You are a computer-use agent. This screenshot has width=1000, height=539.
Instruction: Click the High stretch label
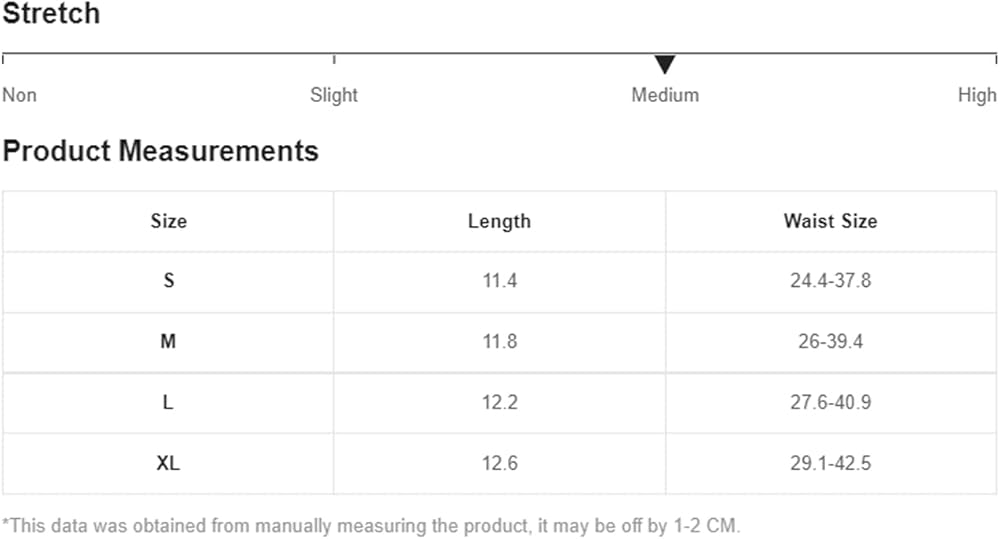pyautogui.click(x=977, y=95)
